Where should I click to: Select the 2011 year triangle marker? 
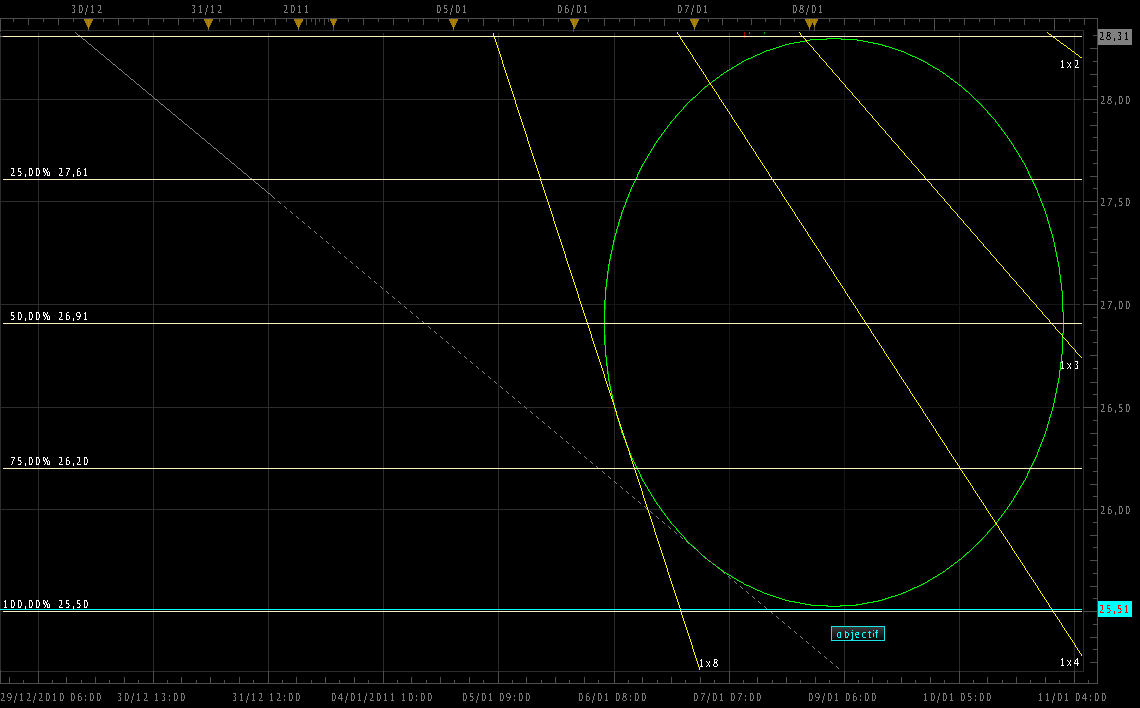[x=298, y=23]
